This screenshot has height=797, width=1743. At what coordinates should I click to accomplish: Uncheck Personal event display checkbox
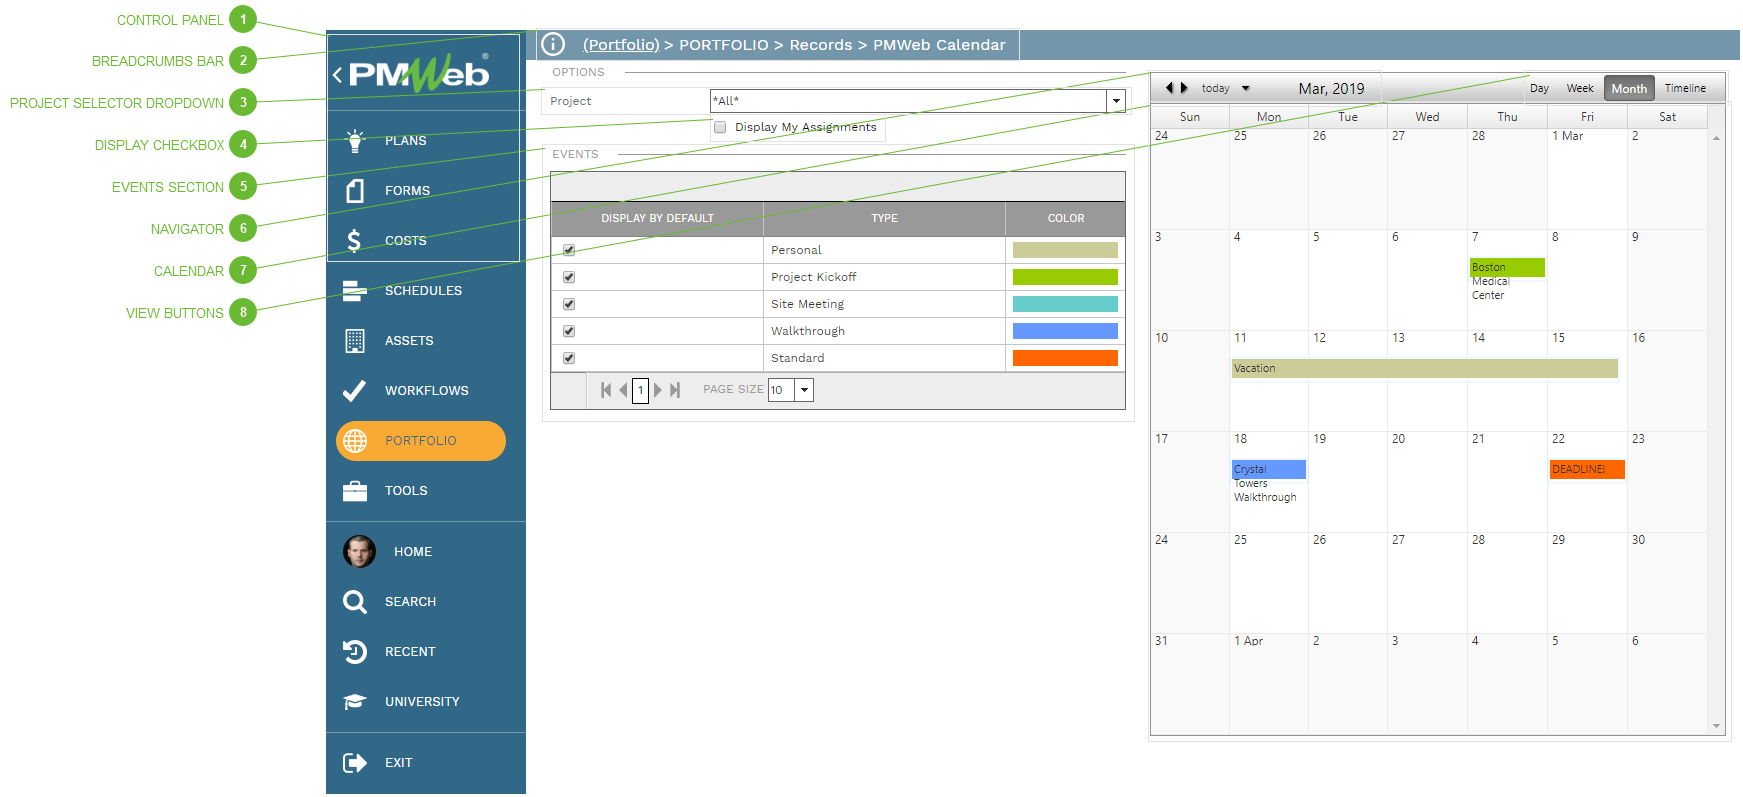pyautogui.click(x=569, y=250)
